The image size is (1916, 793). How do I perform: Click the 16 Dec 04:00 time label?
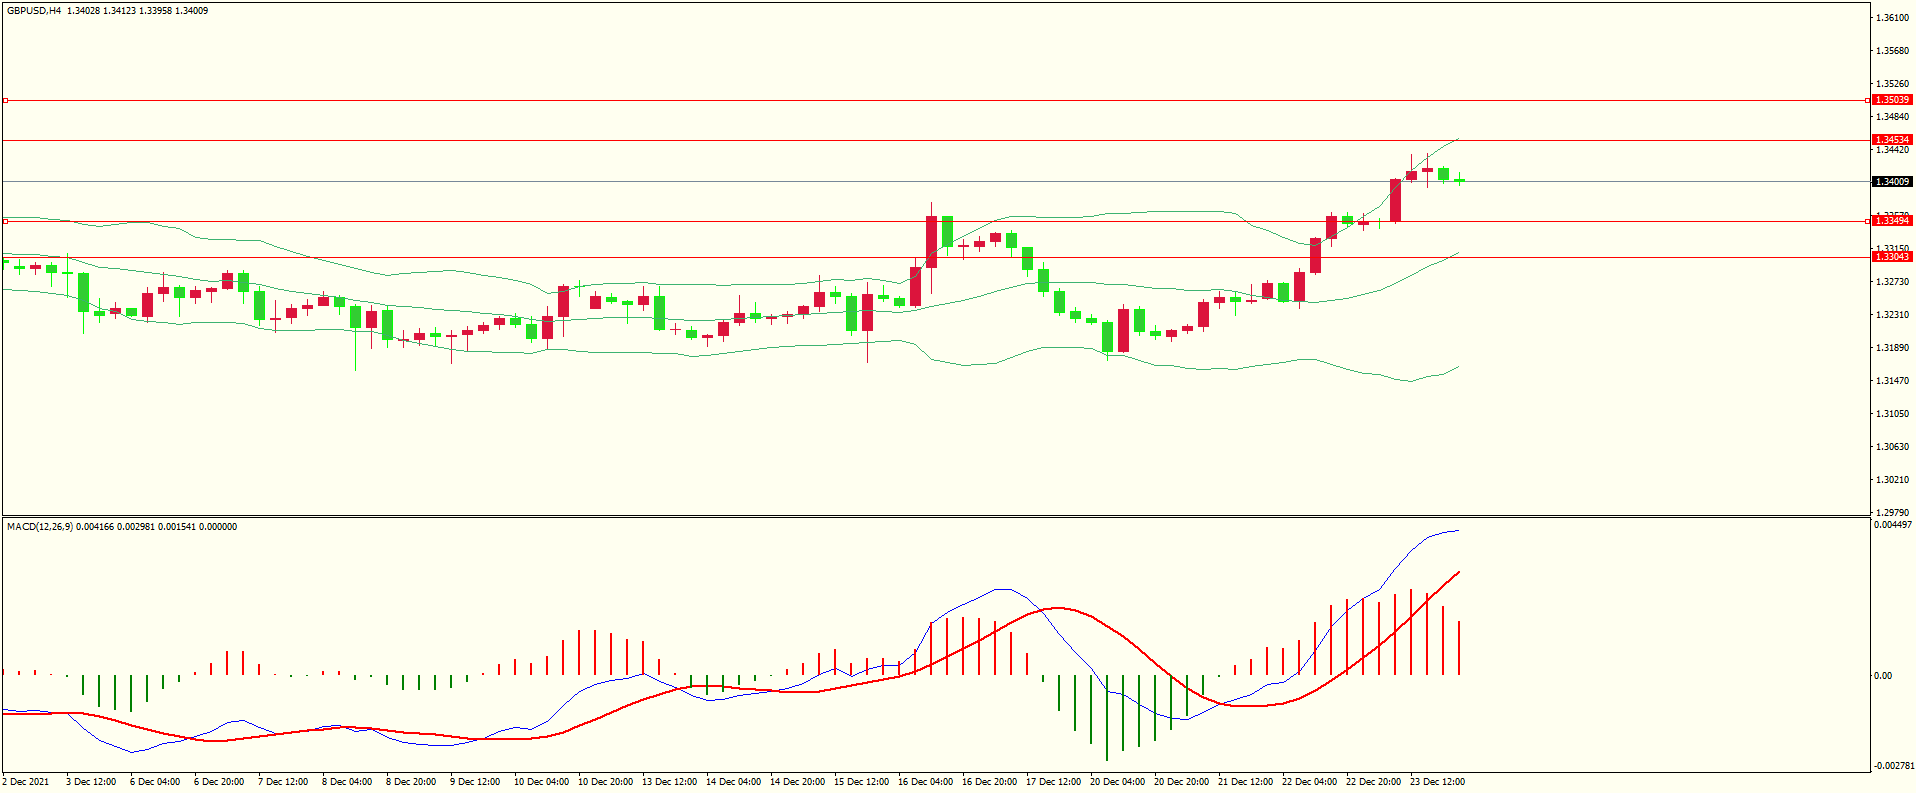(x=925, y=782)
